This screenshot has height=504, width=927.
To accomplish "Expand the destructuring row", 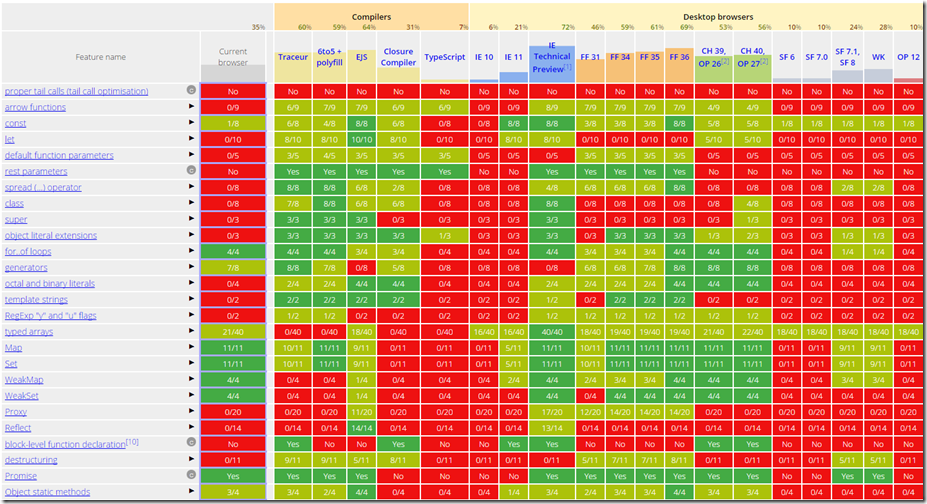I will [191, 459].
